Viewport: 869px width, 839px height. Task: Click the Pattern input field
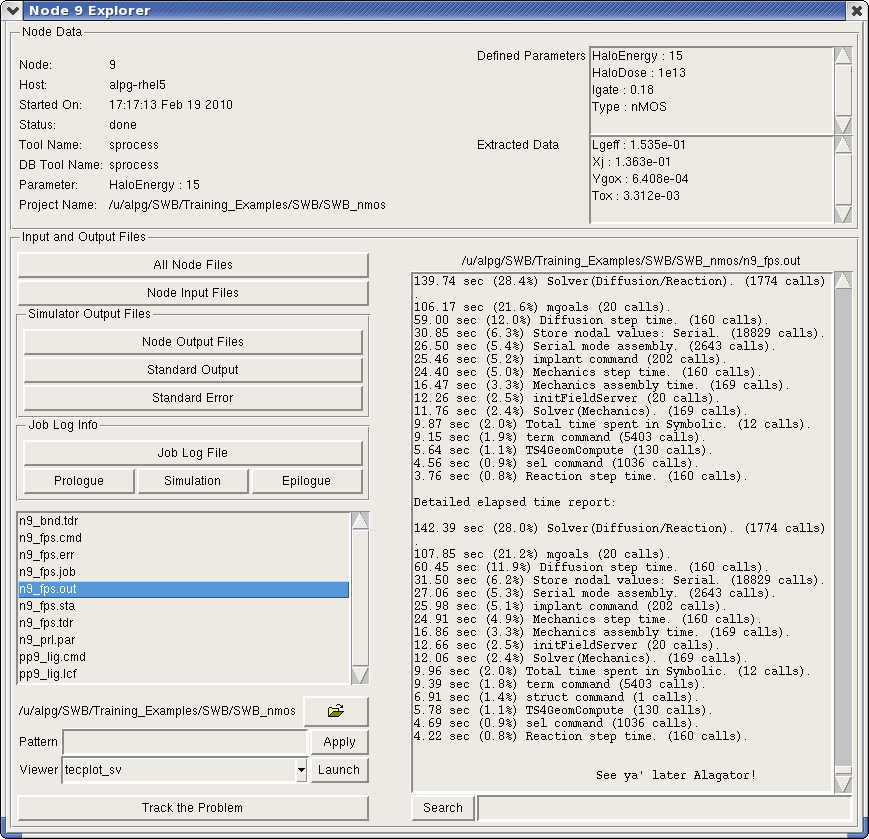point(185,742)
